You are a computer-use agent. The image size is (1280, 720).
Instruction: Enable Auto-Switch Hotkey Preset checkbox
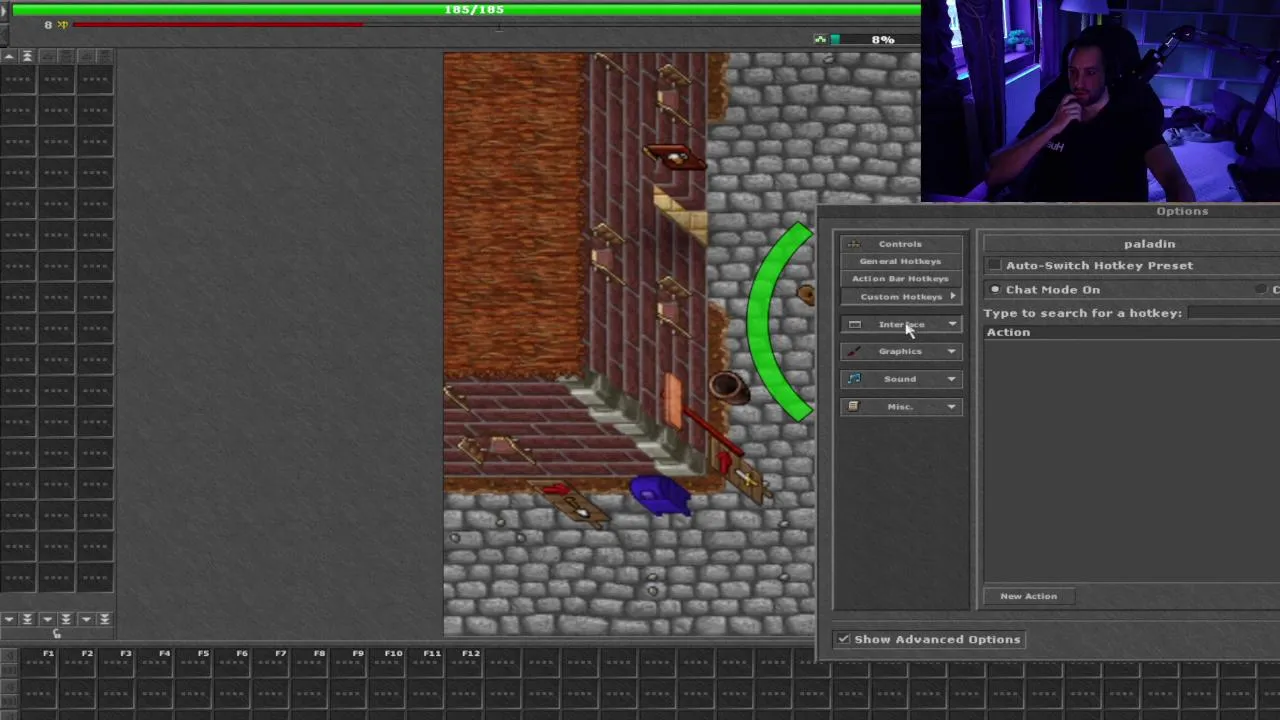[x=994, y=265]
